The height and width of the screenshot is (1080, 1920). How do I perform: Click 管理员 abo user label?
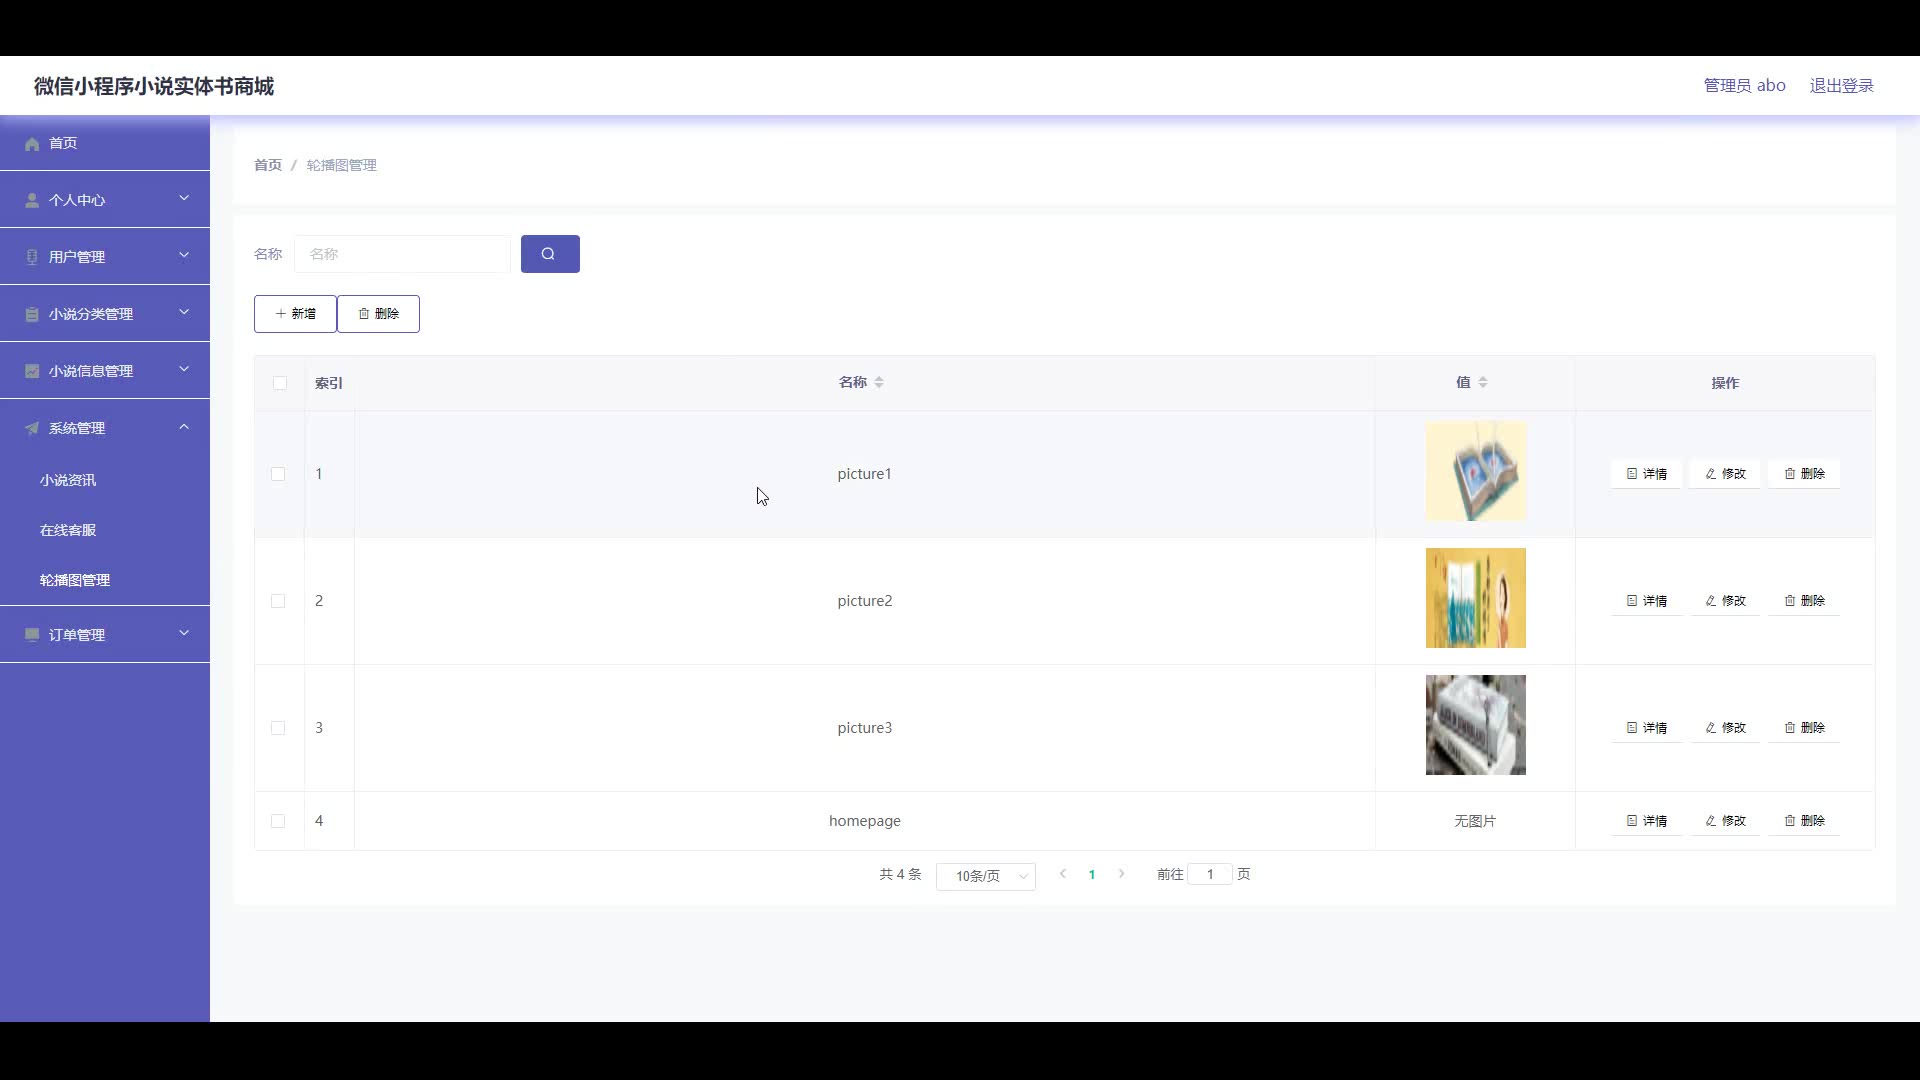click(x=1744, y=86)
